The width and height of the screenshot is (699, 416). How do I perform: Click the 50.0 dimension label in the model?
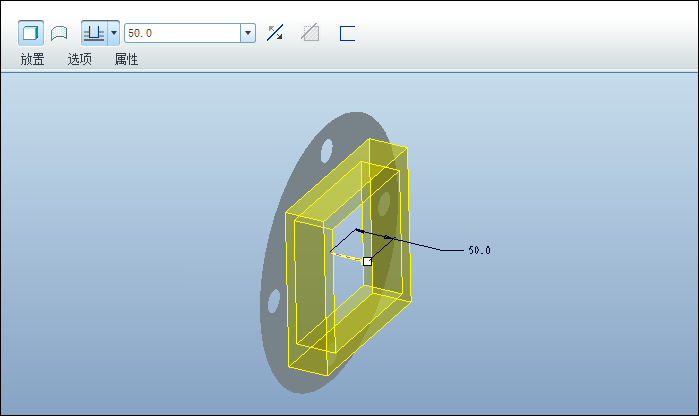click(479, 251)
